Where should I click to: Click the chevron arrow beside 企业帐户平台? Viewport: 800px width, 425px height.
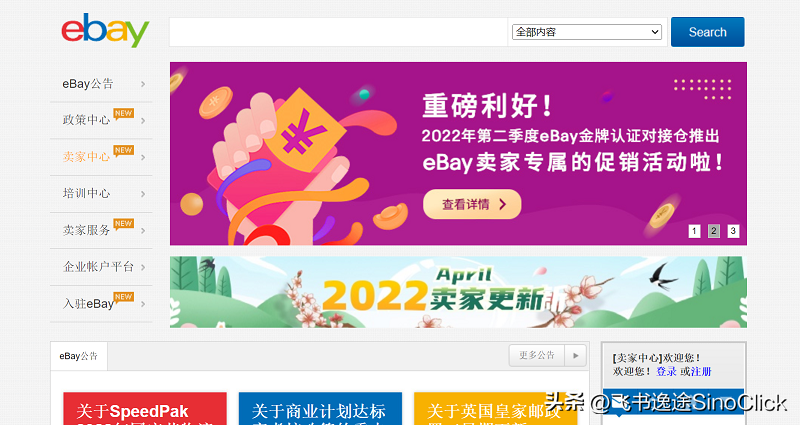pyautogui.click(x=143, y=267)
